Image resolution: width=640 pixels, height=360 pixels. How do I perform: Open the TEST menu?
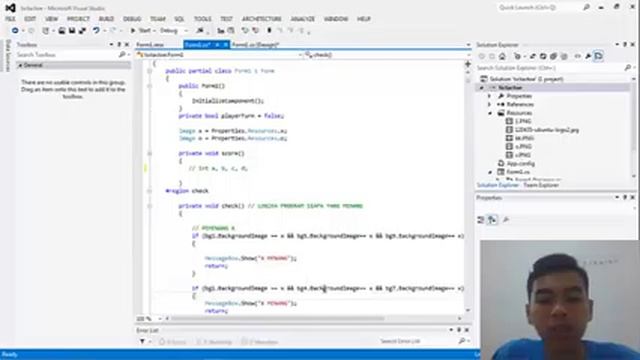pos(226,19)
